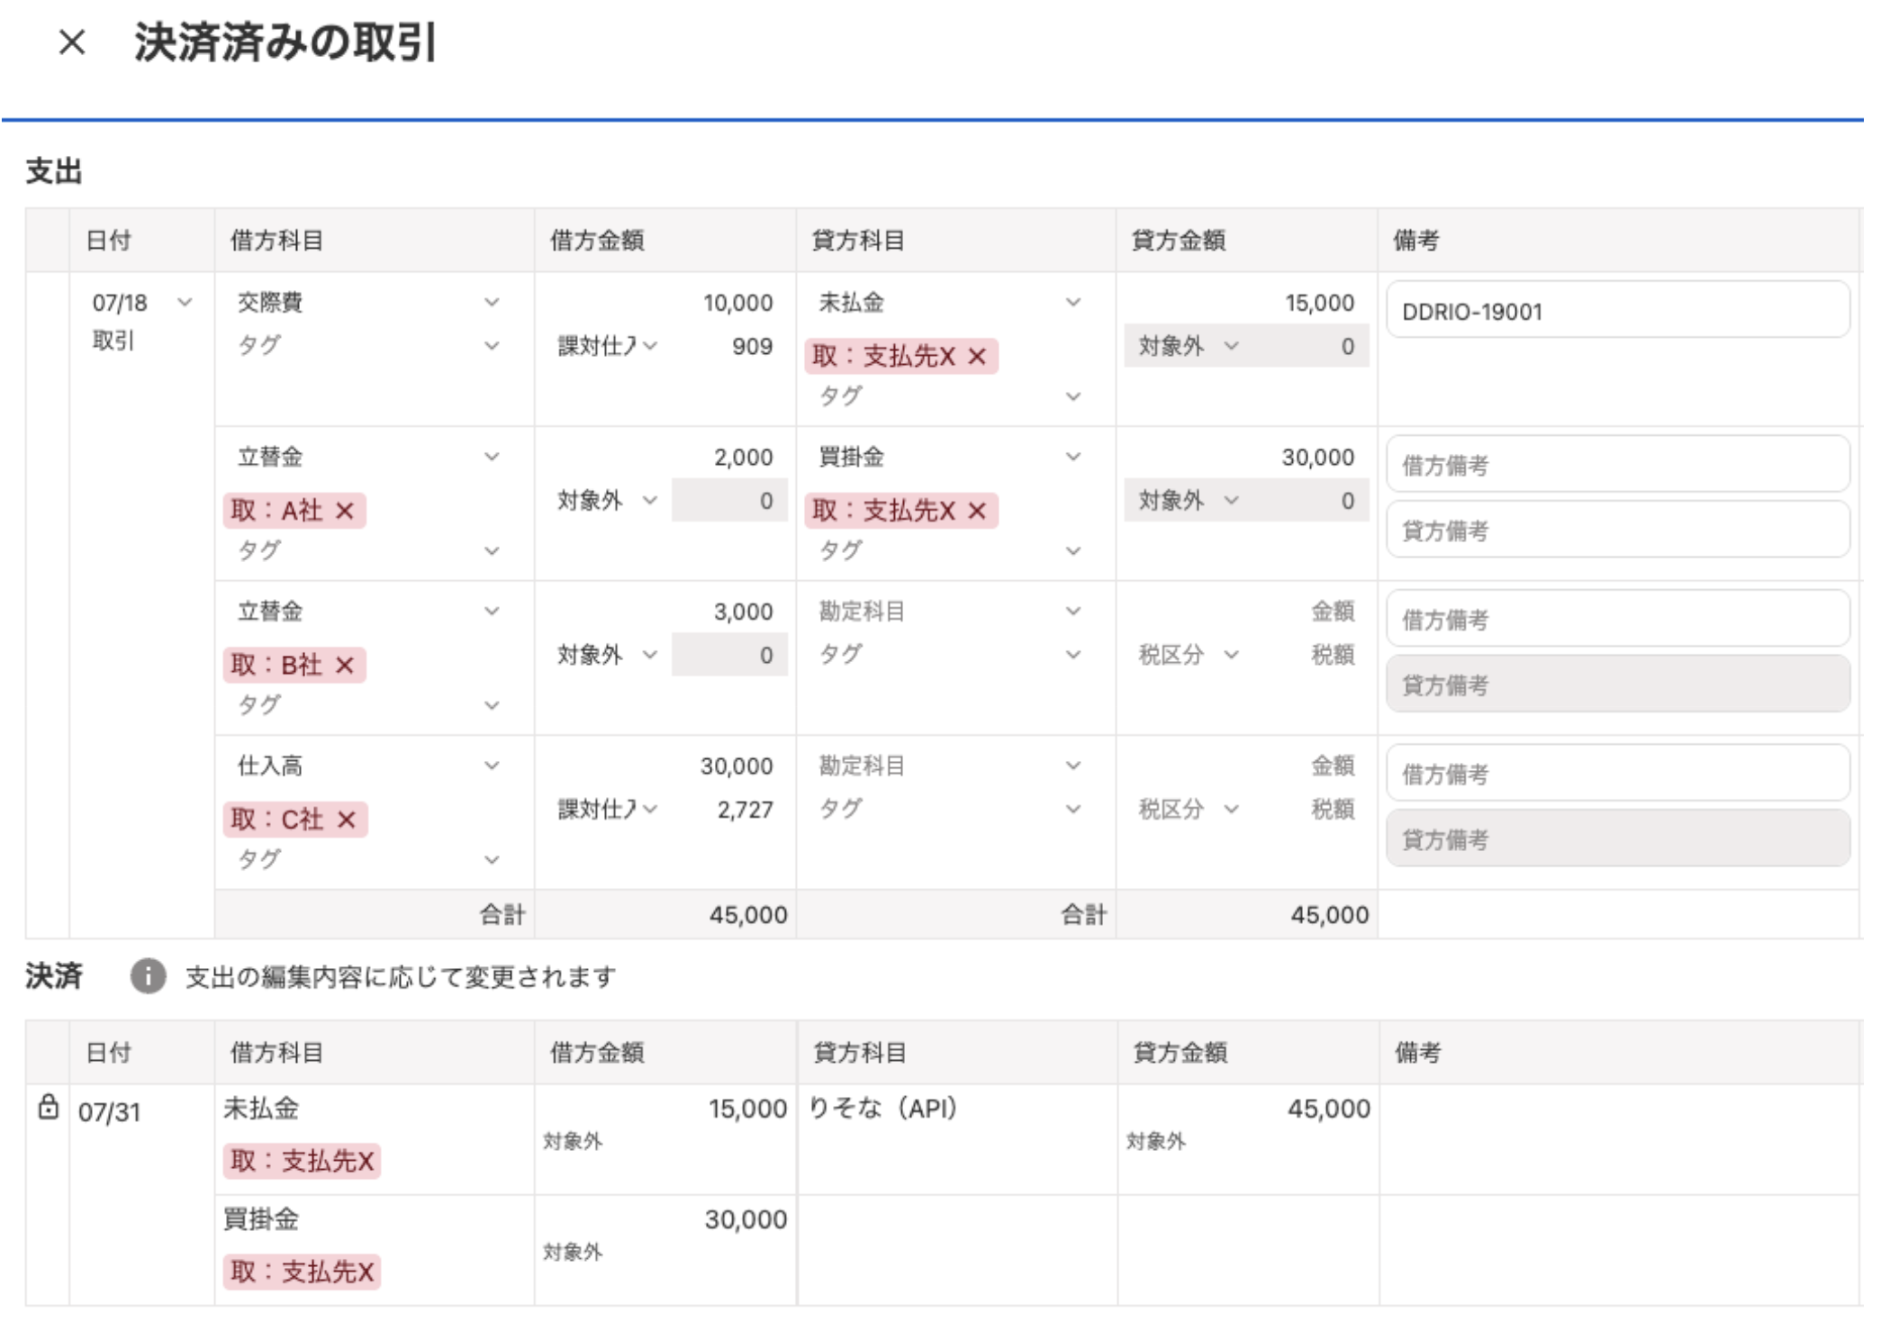Viewport: 1886px width, 1334px height.
Task: Click the 備考 header in 支出 table
Action: pos(1416,240)
